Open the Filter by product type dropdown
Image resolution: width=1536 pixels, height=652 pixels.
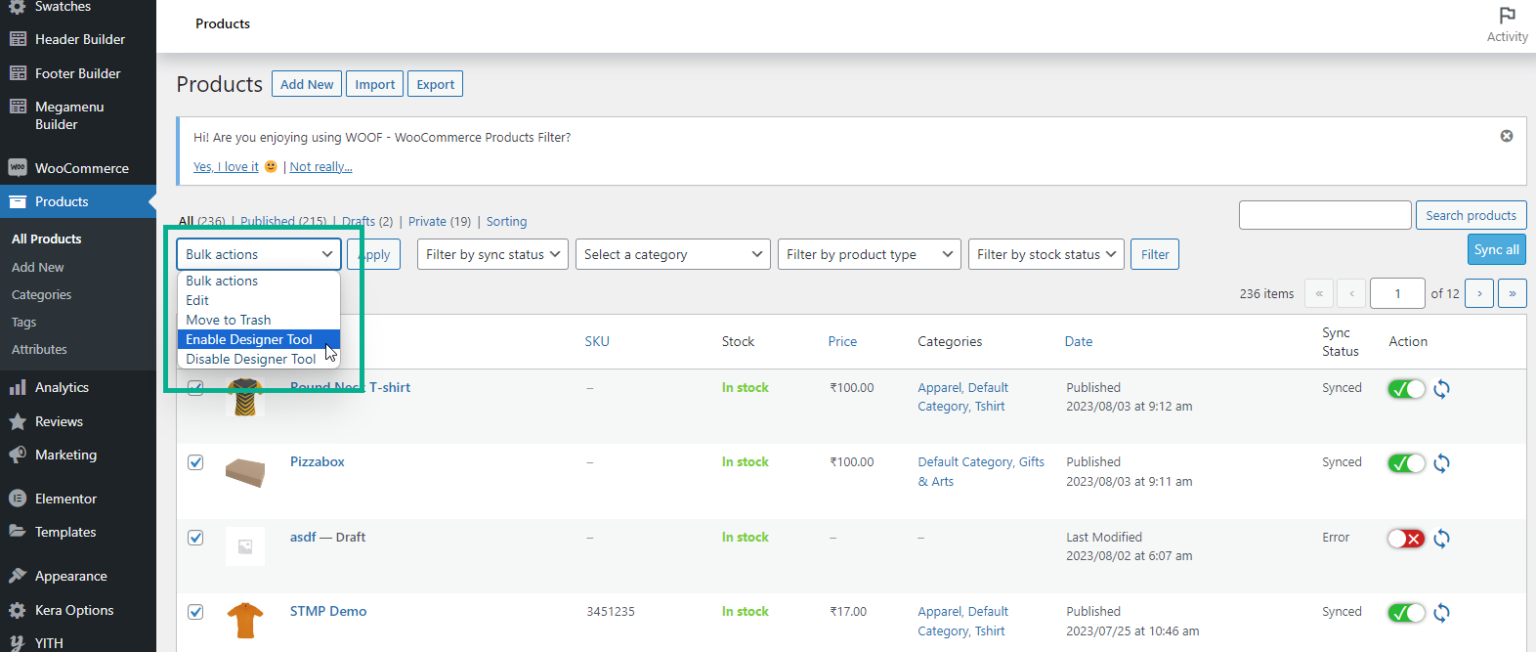pos(869,254)
